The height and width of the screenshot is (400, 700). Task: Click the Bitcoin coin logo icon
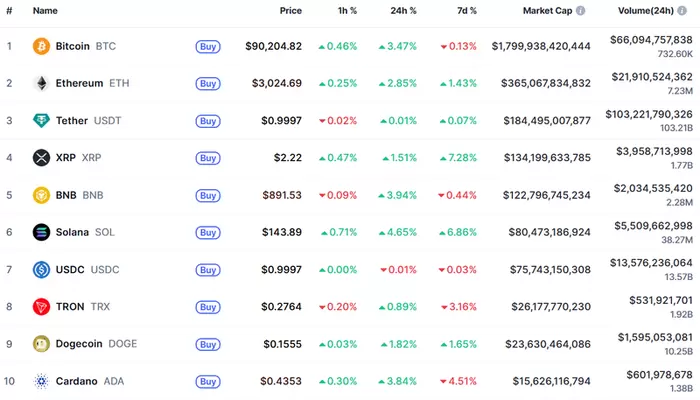(41, 46)
